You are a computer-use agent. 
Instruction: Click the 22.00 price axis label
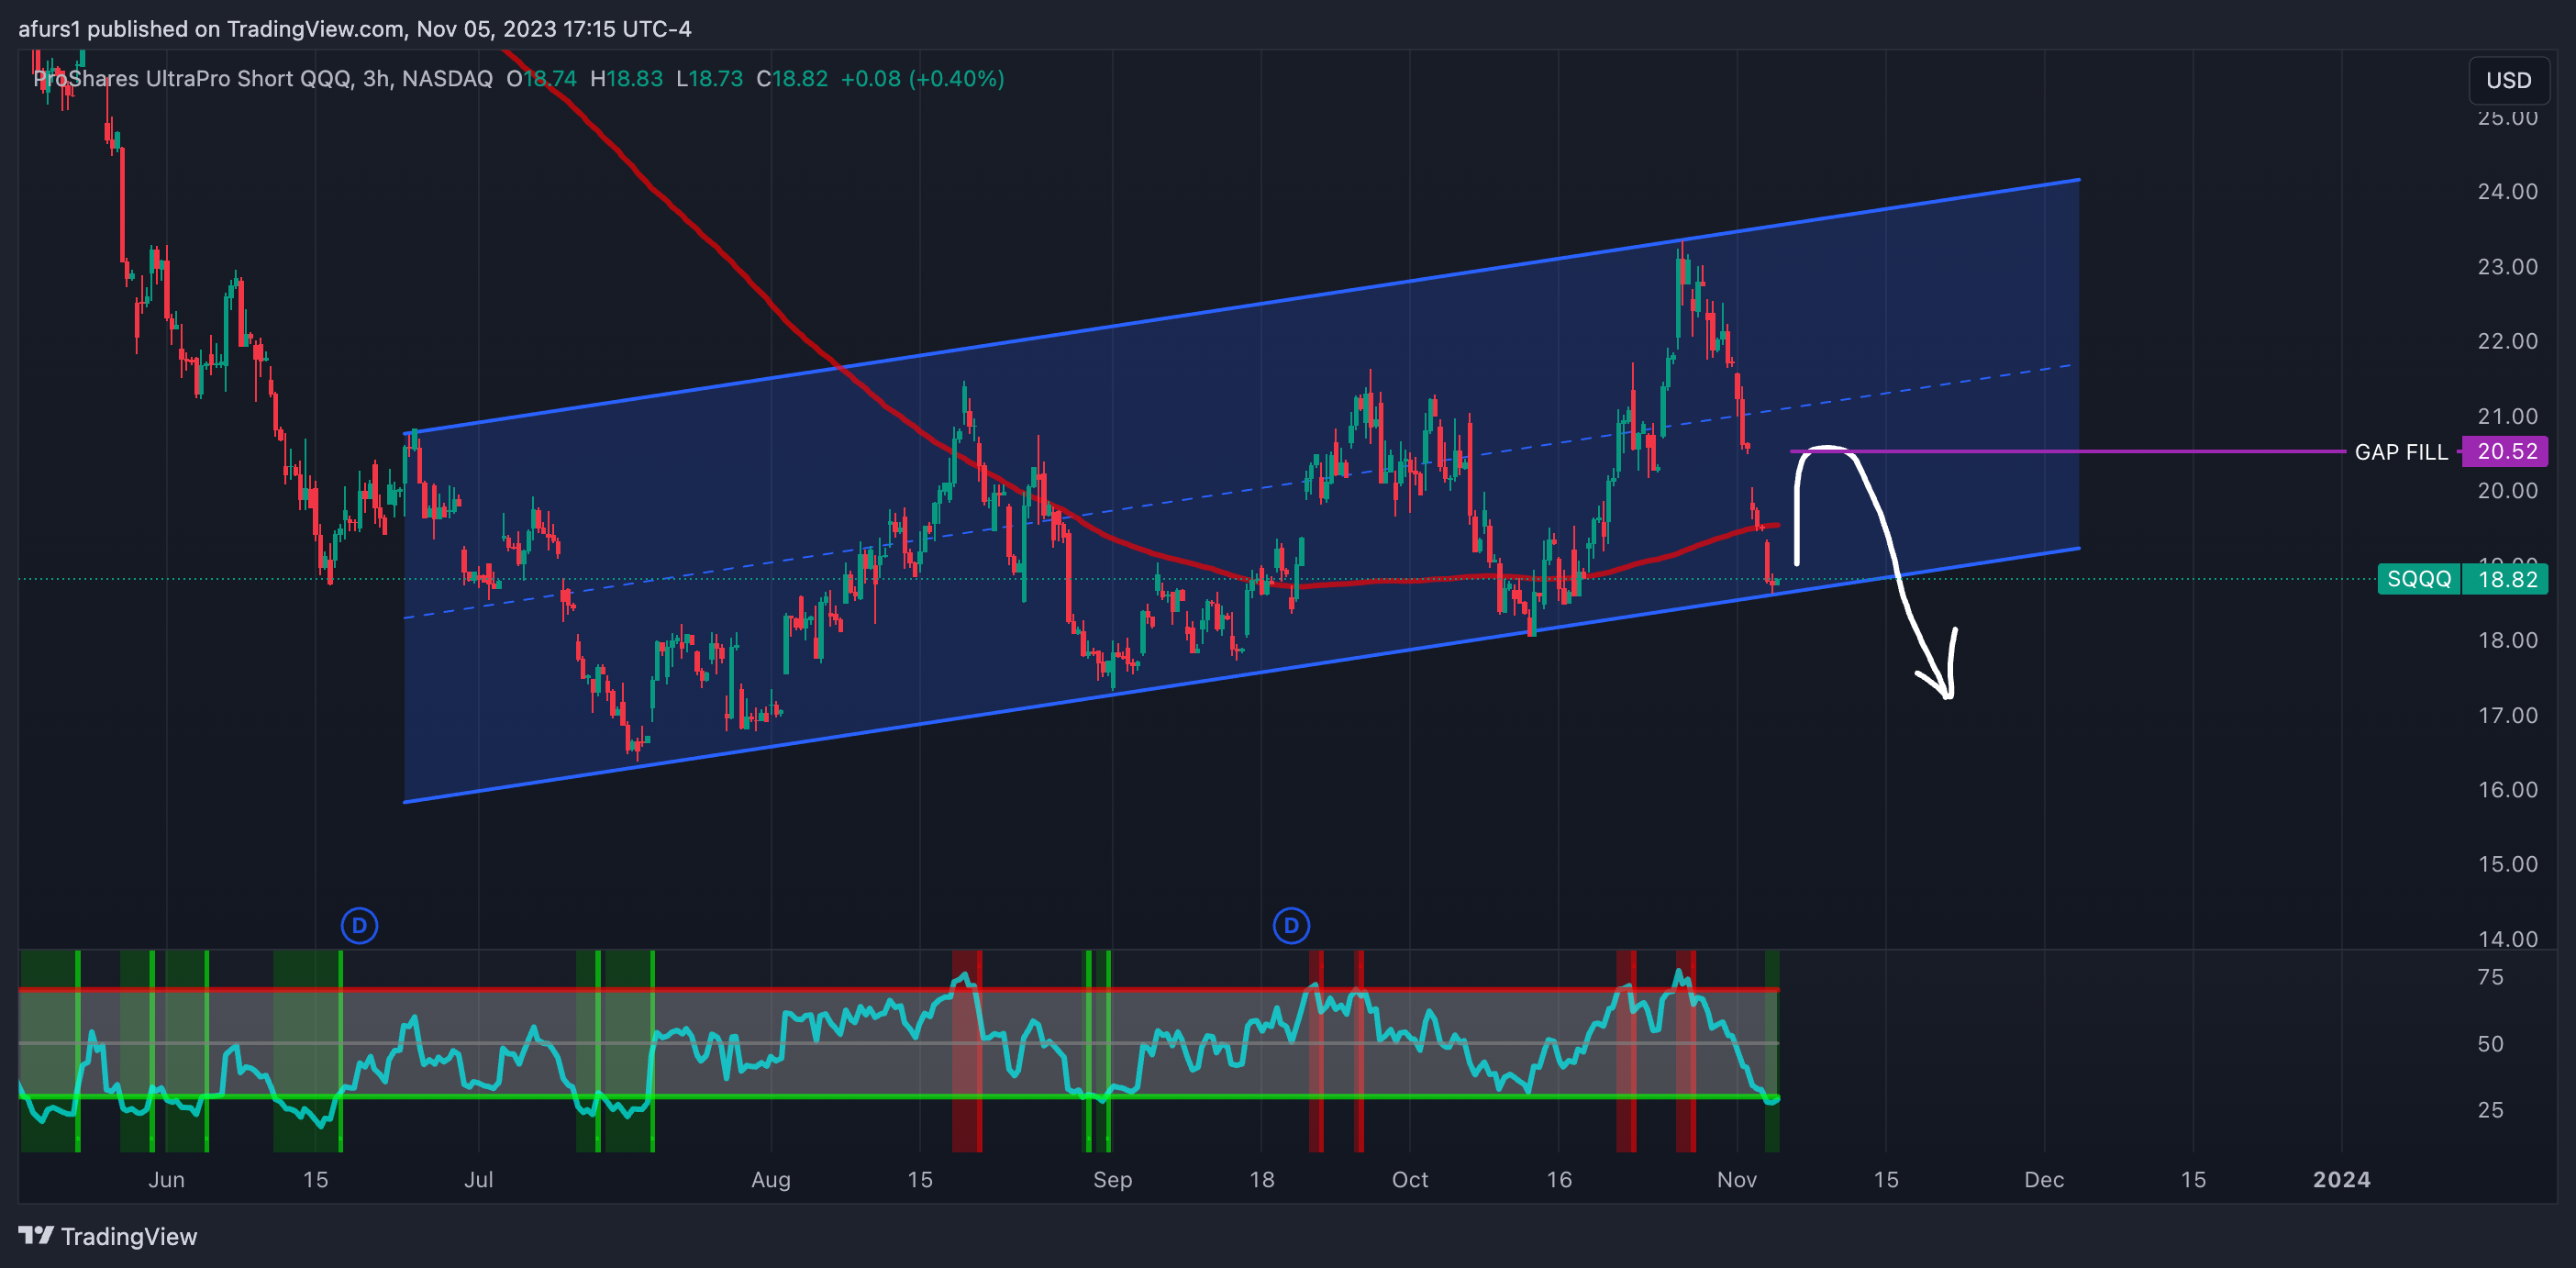[x=2507, y=341]
